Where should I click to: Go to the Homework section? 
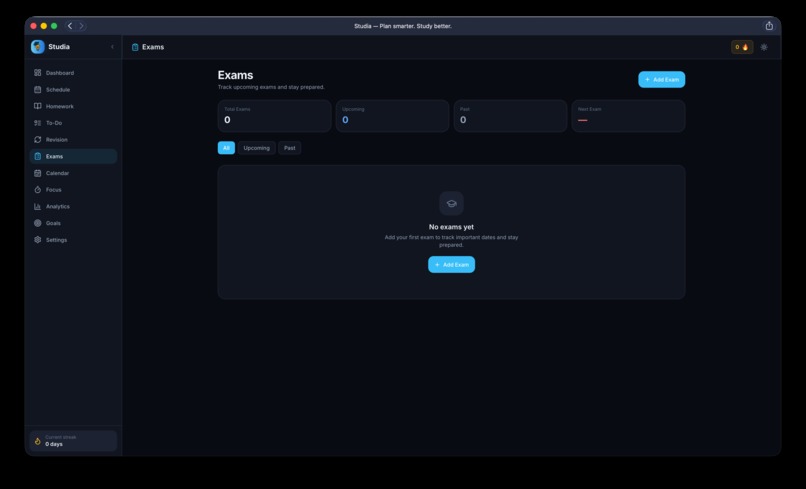(x=73, y=106)
